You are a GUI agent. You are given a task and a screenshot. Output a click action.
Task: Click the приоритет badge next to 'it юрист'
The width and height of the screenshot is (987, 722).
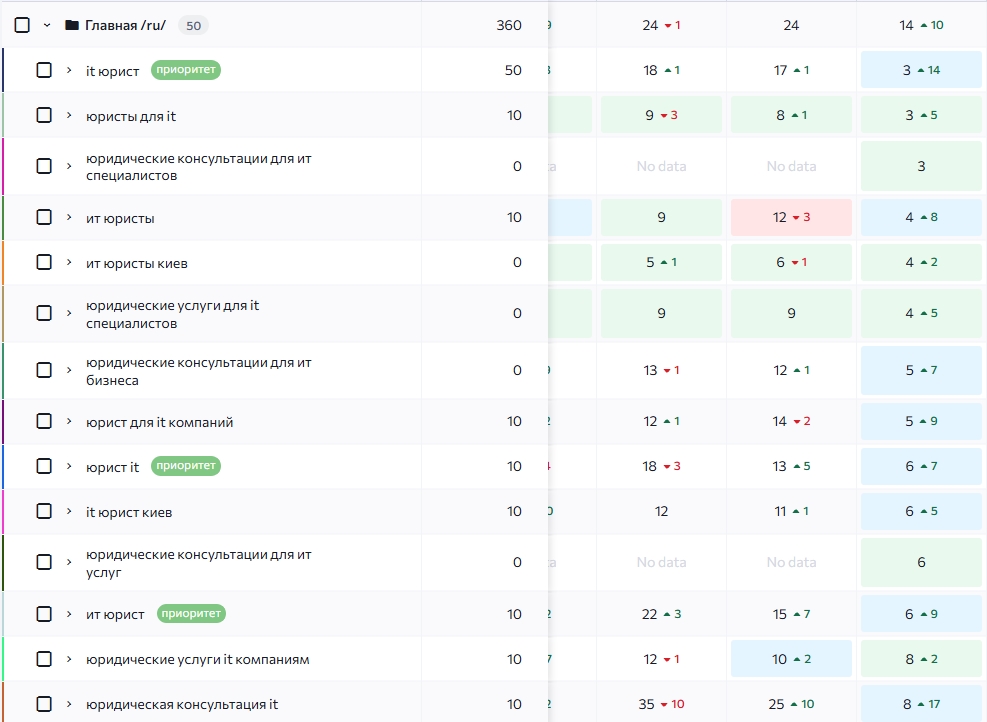[x=185, y=70]
